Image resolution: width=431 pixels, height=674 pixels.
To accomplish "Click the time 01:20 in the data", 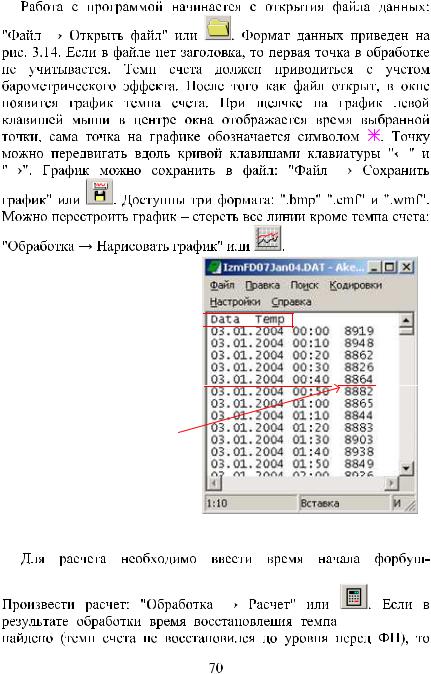I will [x=311, y=428].
